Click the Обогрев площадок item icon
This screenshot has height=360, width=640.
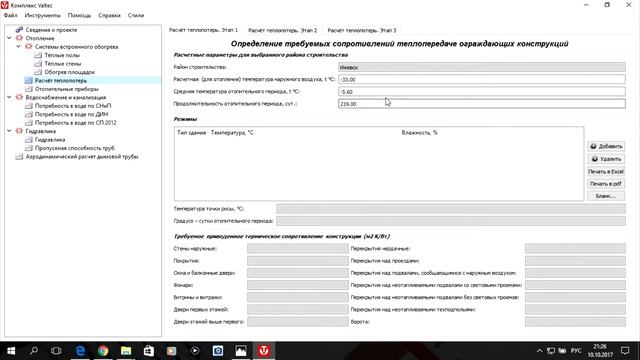[x=38, y=72]
